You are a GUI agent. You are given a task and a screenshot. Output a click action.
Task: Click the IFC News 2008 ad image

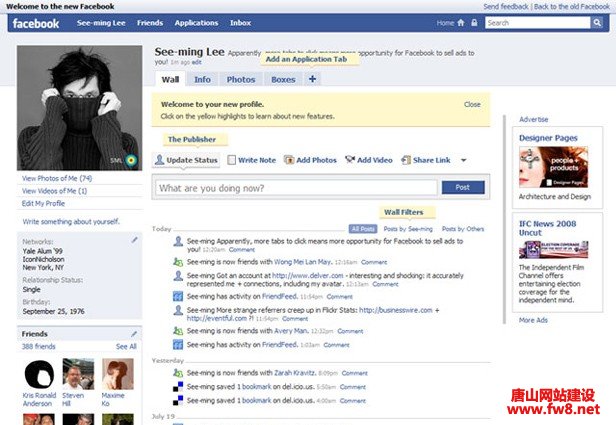pos(554,249)
